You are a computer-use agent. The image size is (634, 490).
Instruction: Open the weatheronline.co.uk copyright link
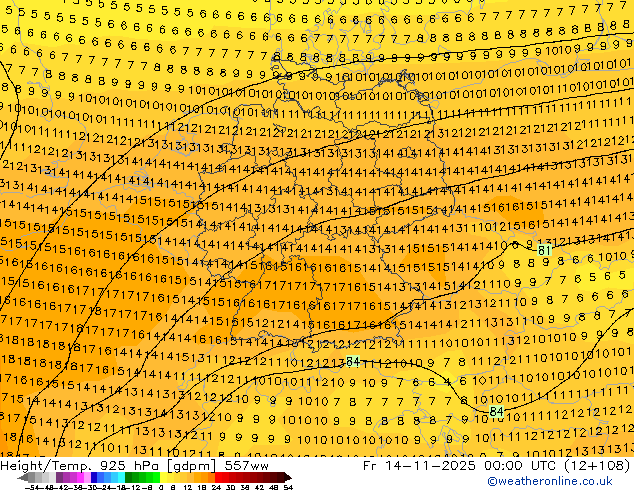pyautogui.click(x=550, y=482)
